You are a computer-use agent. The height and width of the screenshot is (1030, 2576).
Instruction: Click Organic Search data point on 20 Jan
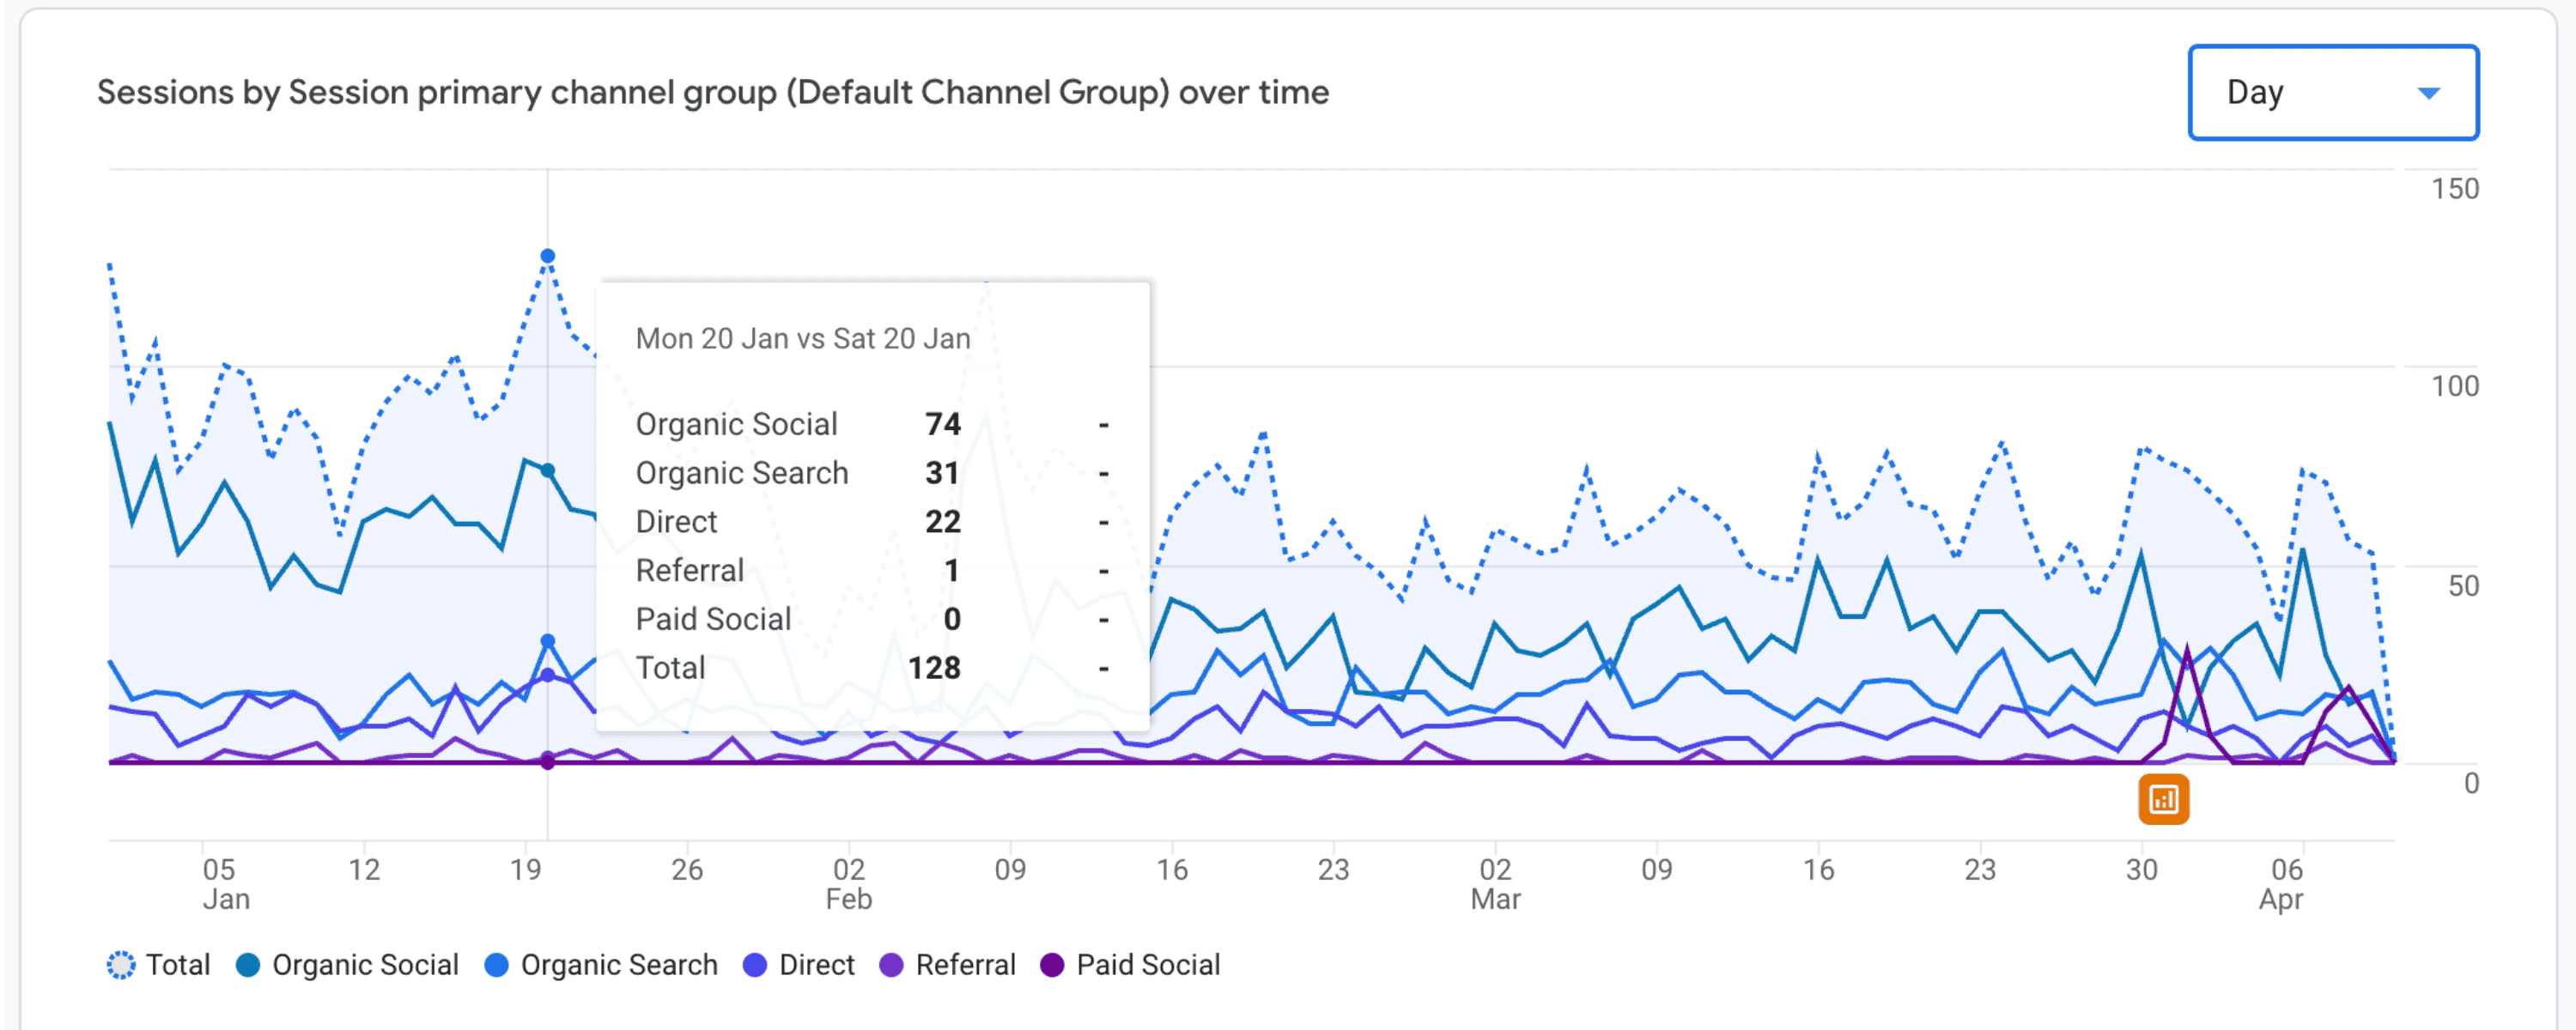click(548, 642)
